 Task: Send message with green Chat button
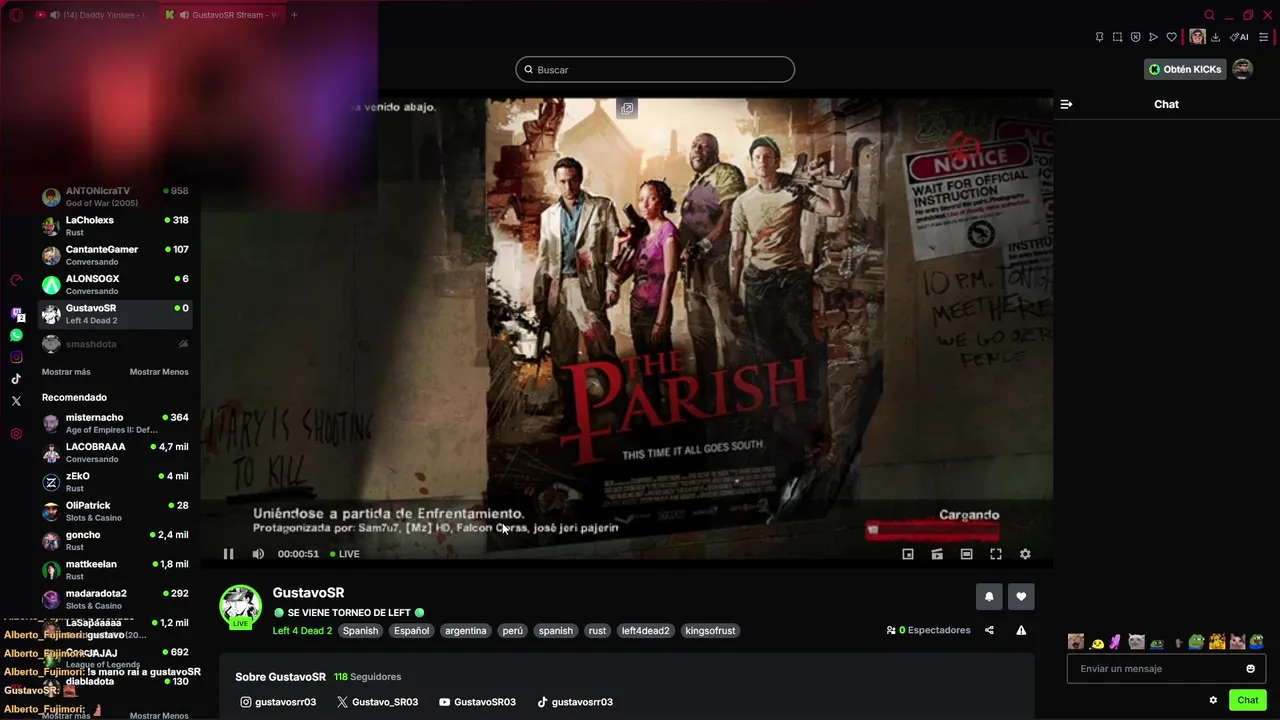(1247, 700)
